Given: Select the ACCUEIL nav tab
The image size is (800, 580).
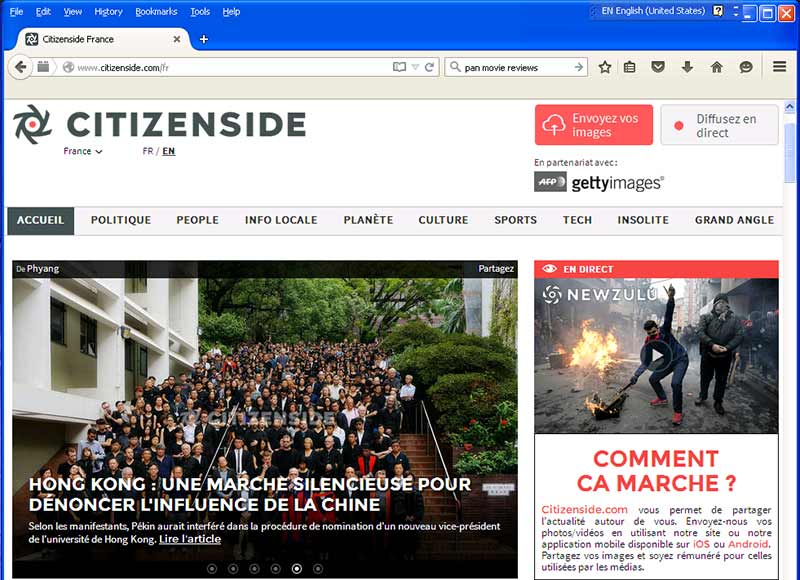Looking at the screenshot, I should click(40, 220).
